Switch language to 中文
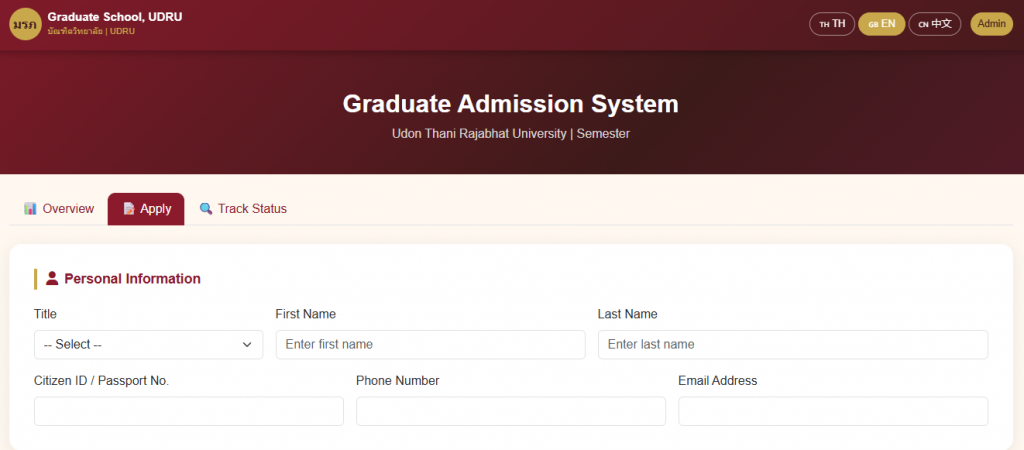Image resolution: width=1024 pixels, height=450 pixels. (935, 23)
